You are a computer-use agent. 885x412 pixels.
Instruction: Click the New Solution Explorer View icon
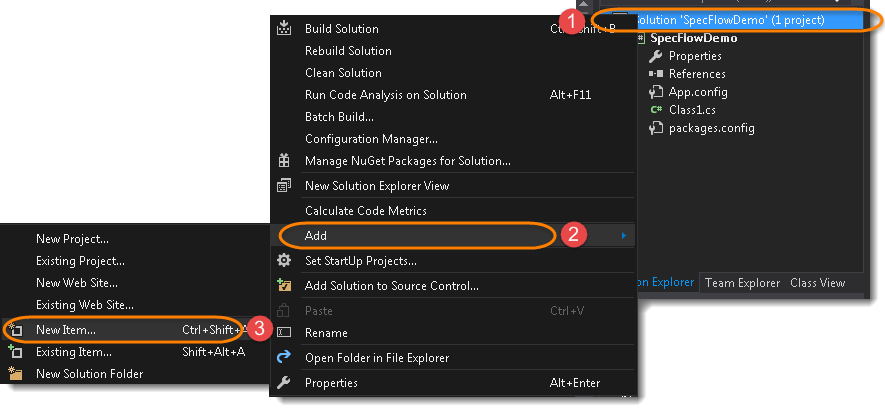pyautogui.click(x=284, y=185)
